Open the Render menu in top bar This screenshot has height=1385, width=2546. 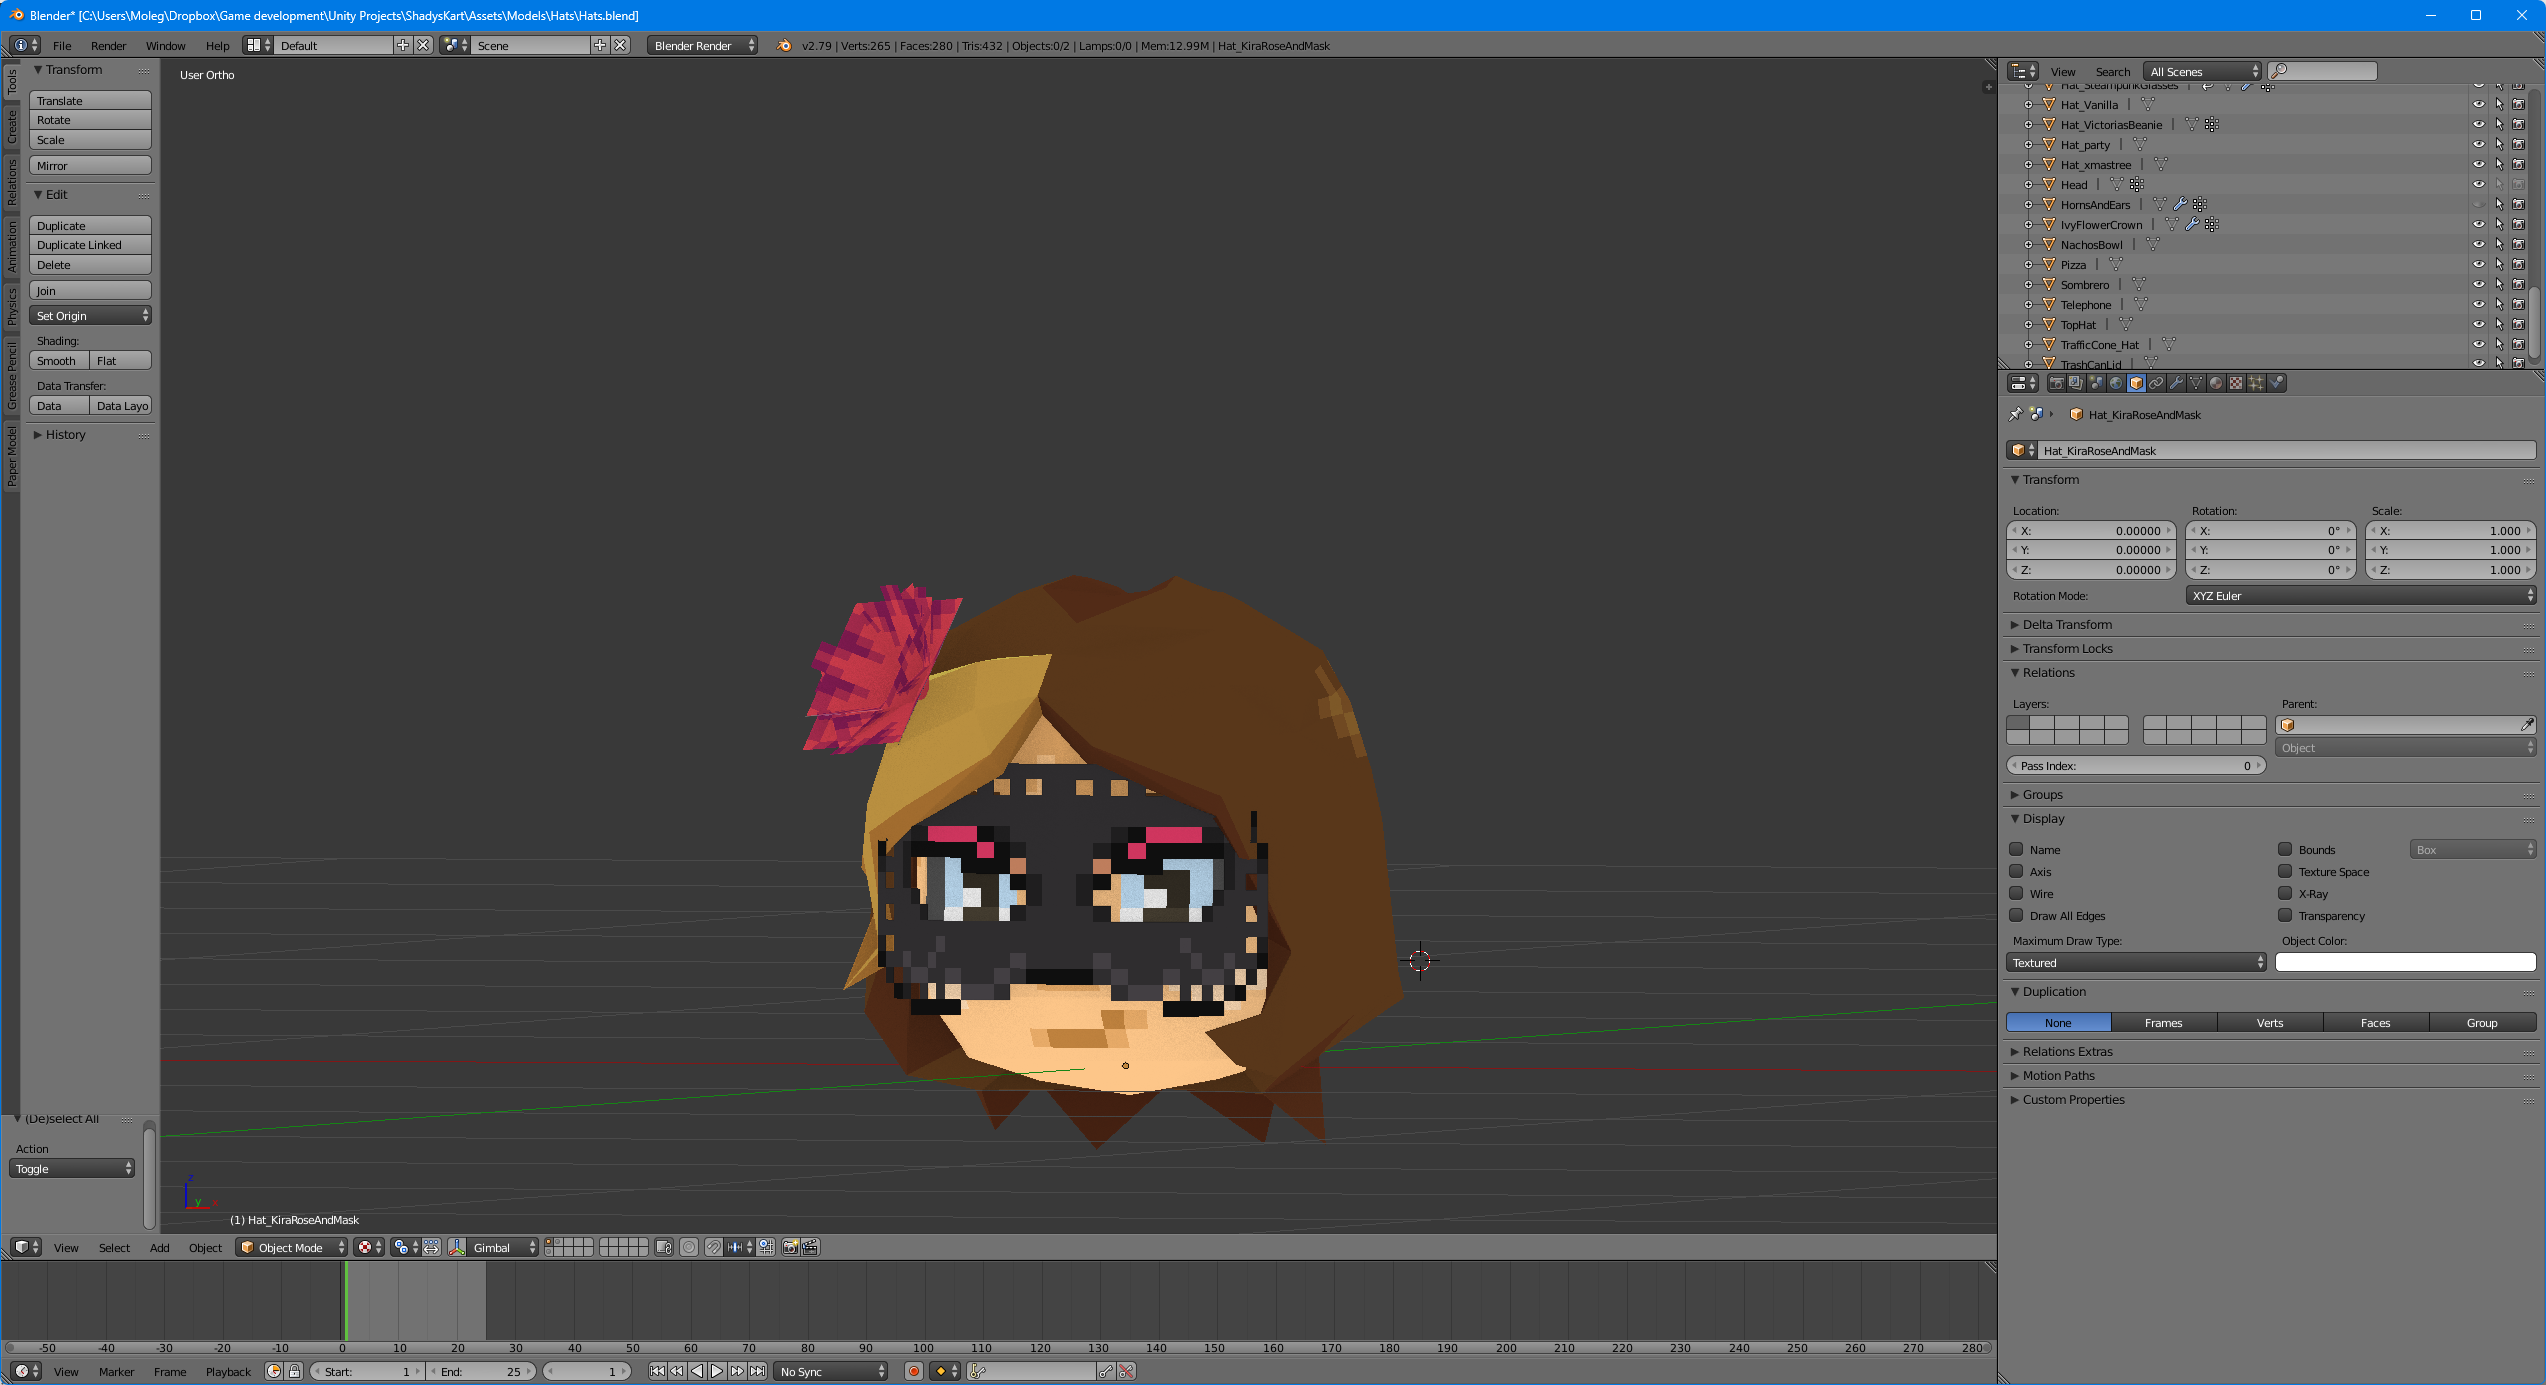coord(108,45)
